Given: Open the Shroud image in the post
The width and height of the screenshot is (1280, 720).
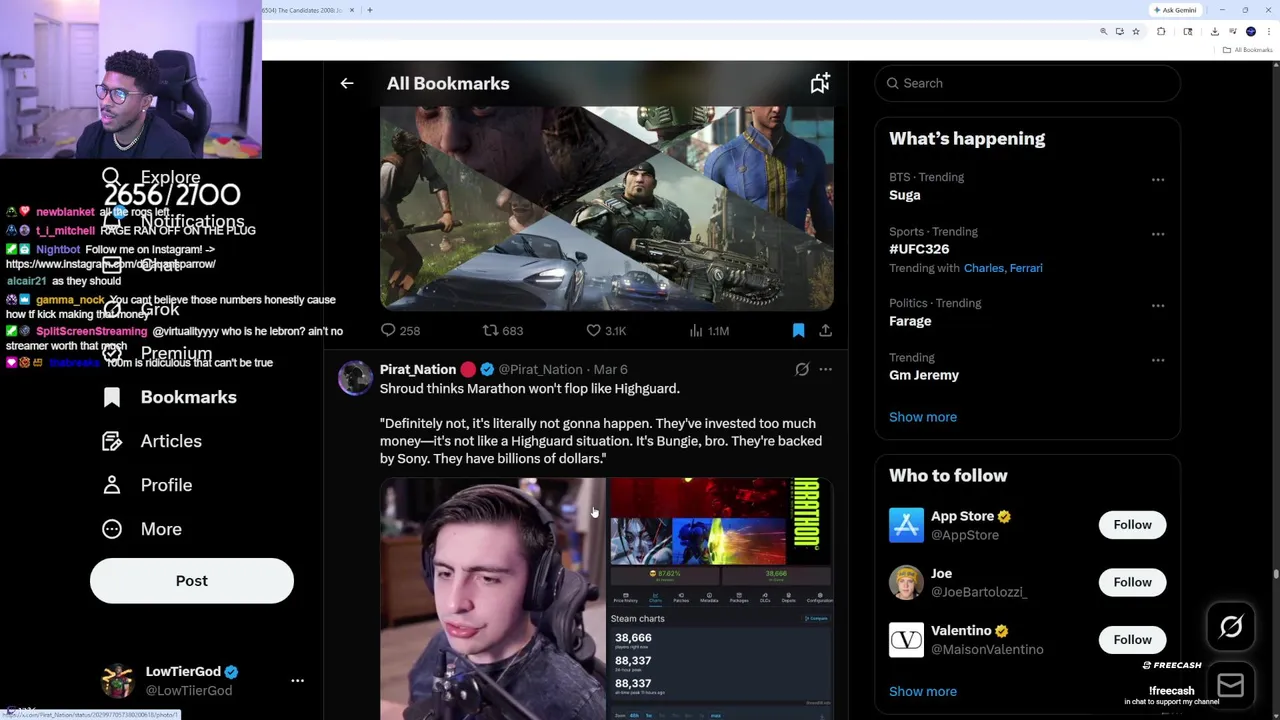Looking at the screenshot, I should pyautogui.click(x=492, y=599).
